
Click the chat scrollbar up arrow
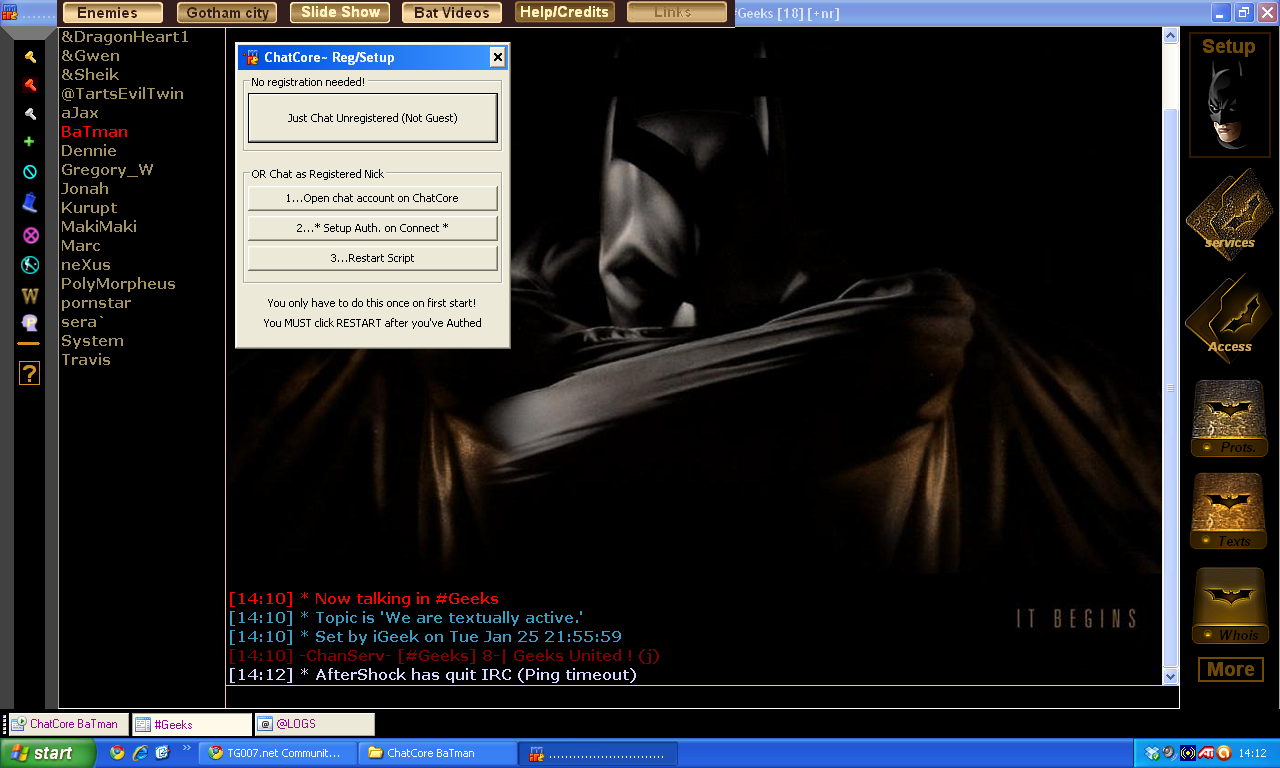(1171, 36)
